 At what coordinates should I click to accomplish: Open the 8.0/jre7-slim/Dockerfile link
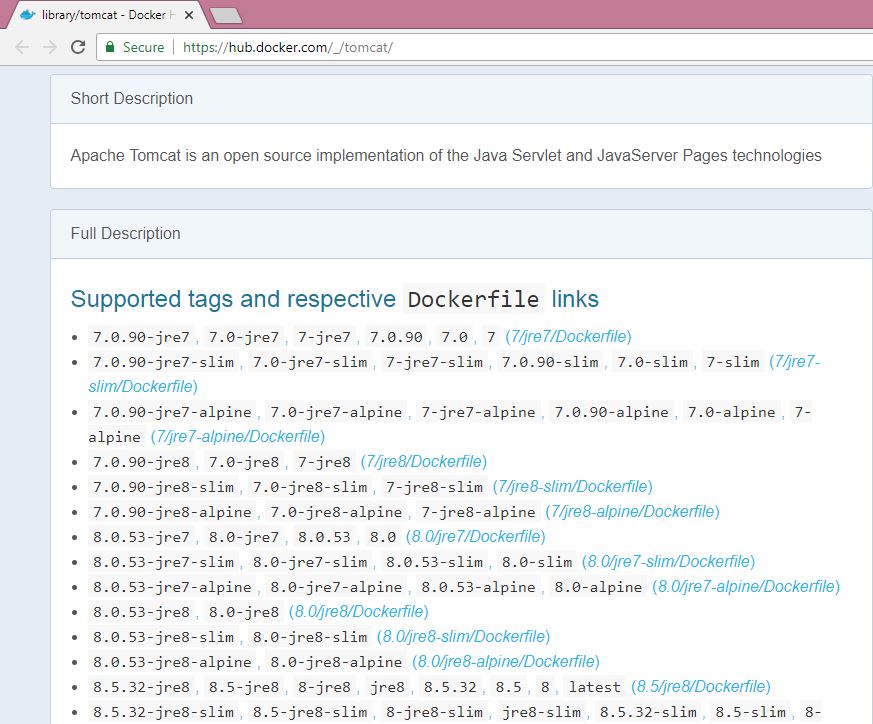(x=668, y=561)
